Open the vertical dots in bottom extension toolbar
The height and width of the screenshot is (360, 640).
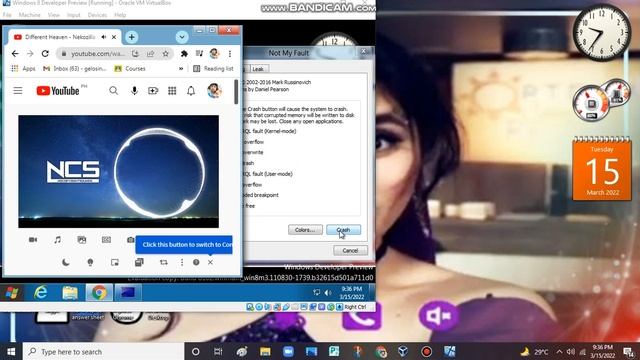click(x=182, y=262)
